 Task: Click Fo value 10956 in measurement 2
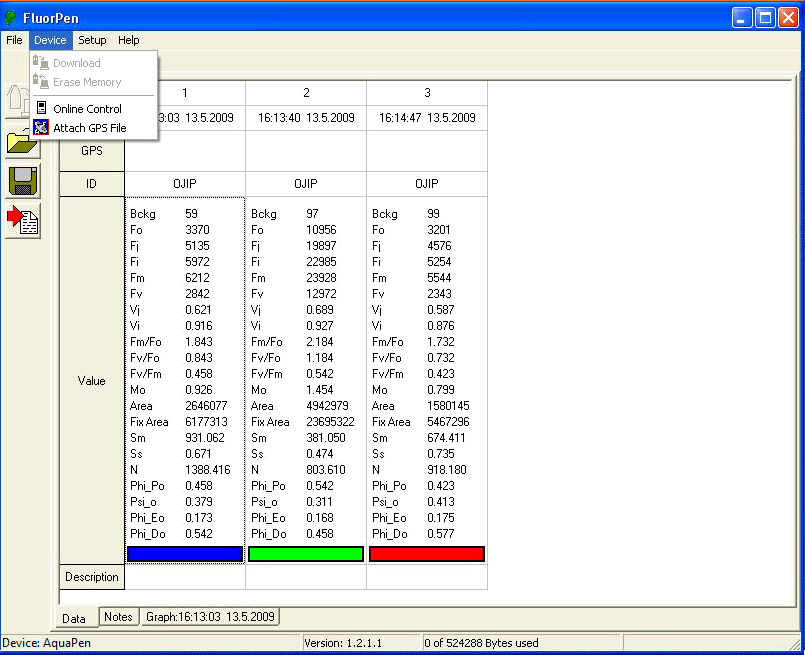point(321,229)
